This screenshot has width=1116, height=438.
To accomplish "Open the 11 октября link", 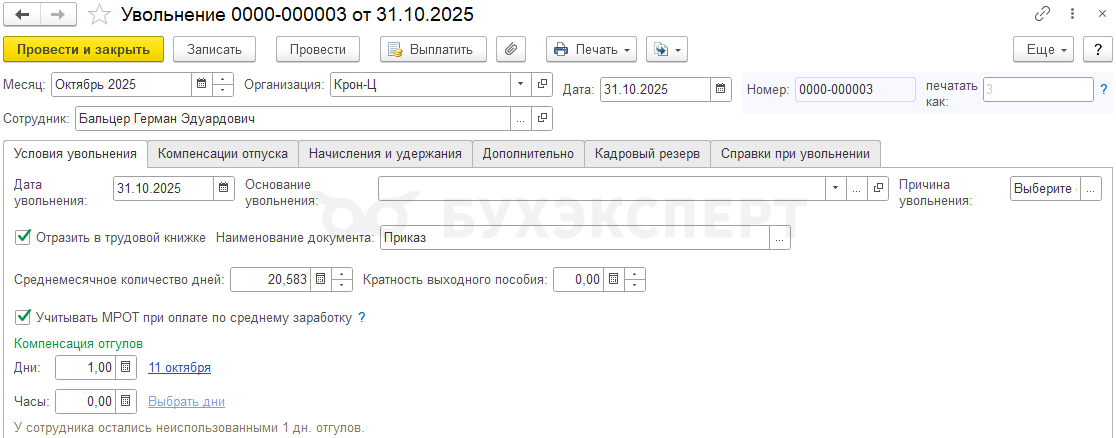I will click(x=179, y=367).
